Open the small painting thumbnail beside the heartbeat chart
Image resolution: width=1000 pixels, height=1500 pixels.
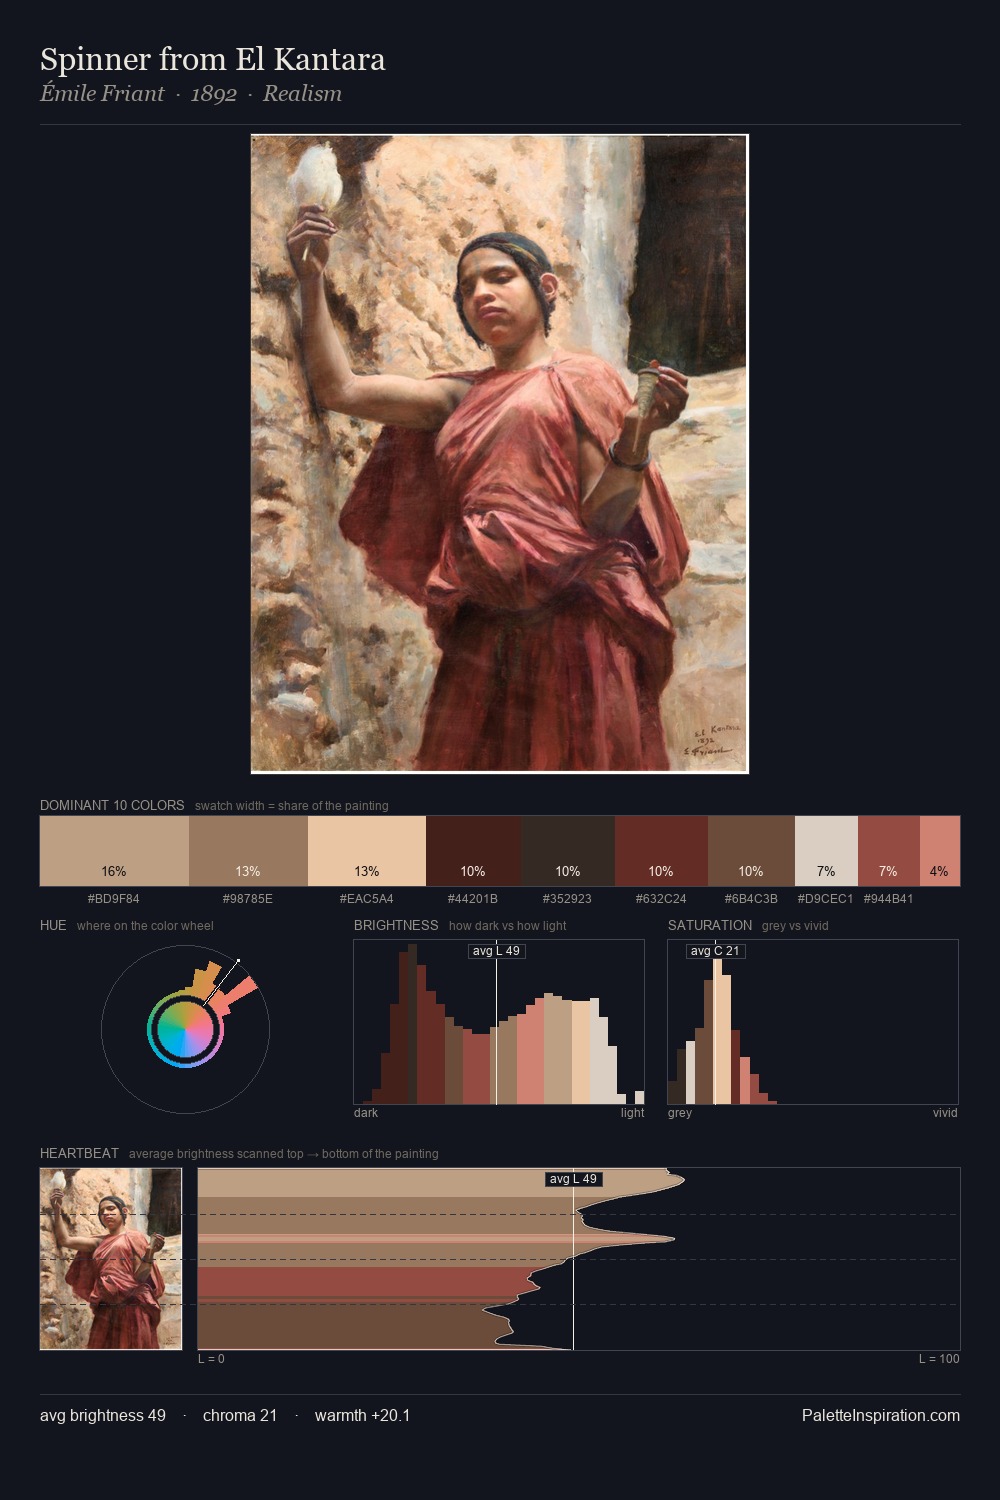(111, 1259)
